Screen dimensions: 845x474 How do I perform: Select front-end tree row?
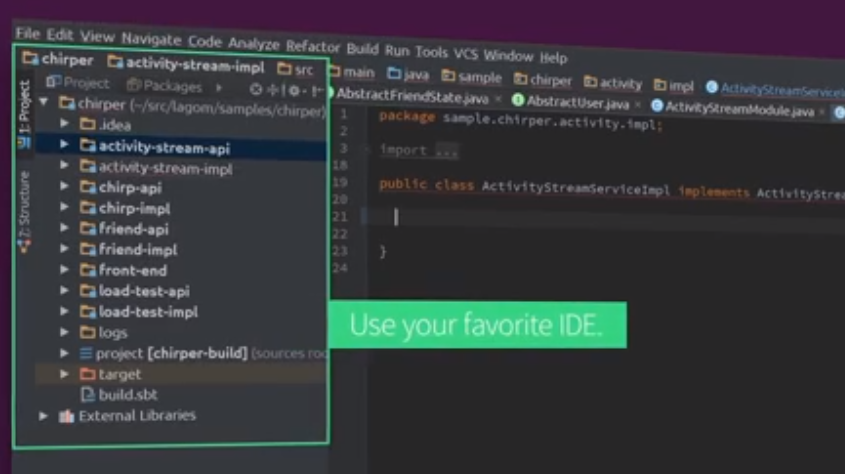[181, 270]
